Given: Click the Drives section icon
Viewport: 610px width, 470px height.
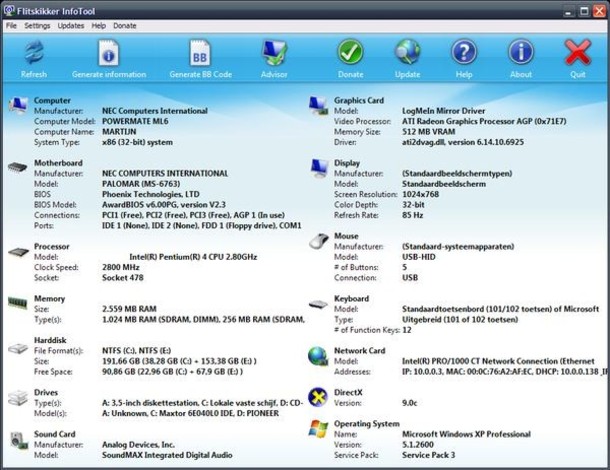Looking at the screenshot, I should coord(18,398).
